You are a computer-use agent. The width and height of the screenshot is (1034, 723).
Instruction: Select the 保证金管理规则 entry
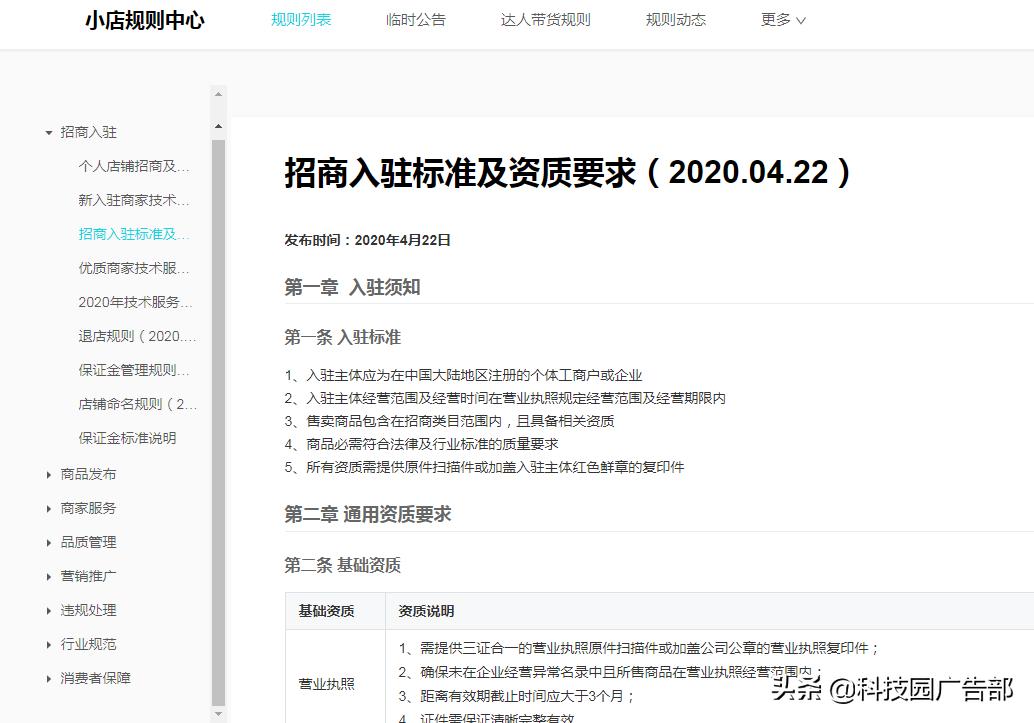click(x=135, y=370)
